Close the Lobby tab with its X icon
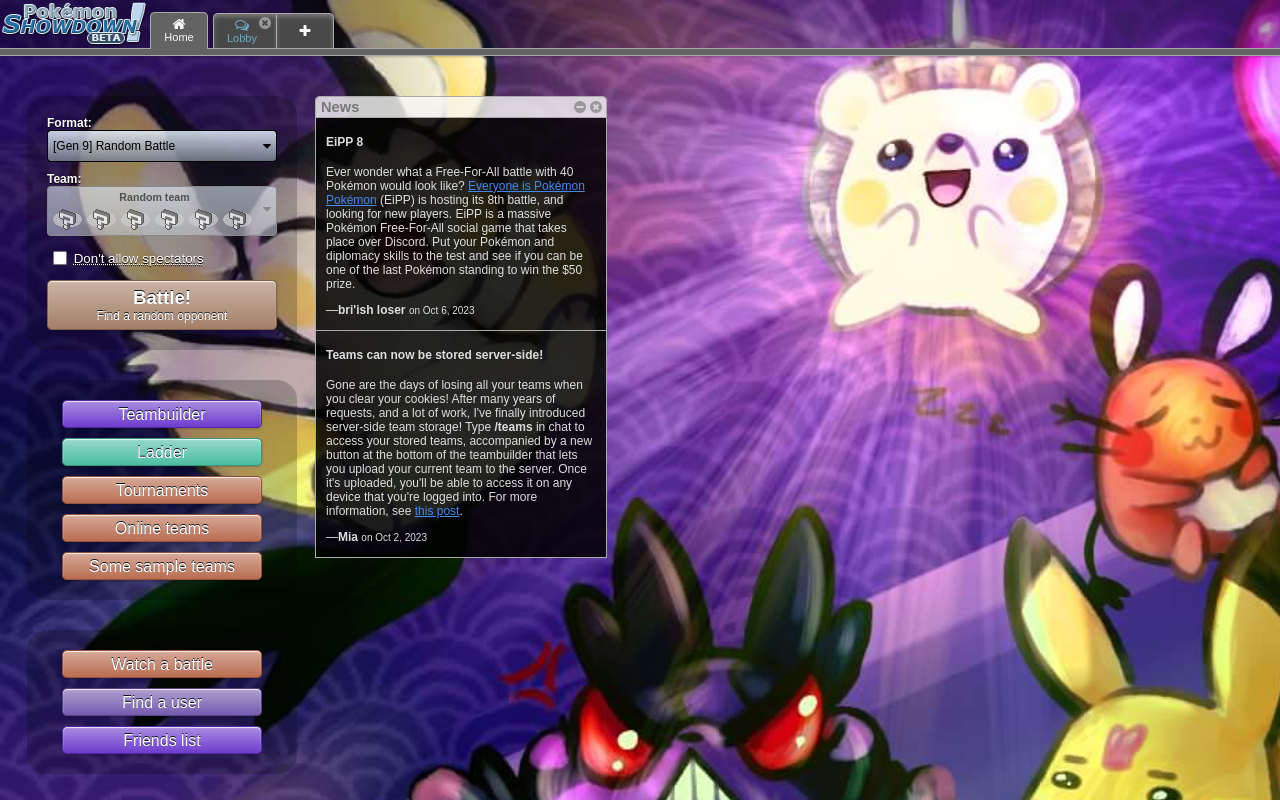The width and height of the screenshot is (1280, 800). coord(265,23)
